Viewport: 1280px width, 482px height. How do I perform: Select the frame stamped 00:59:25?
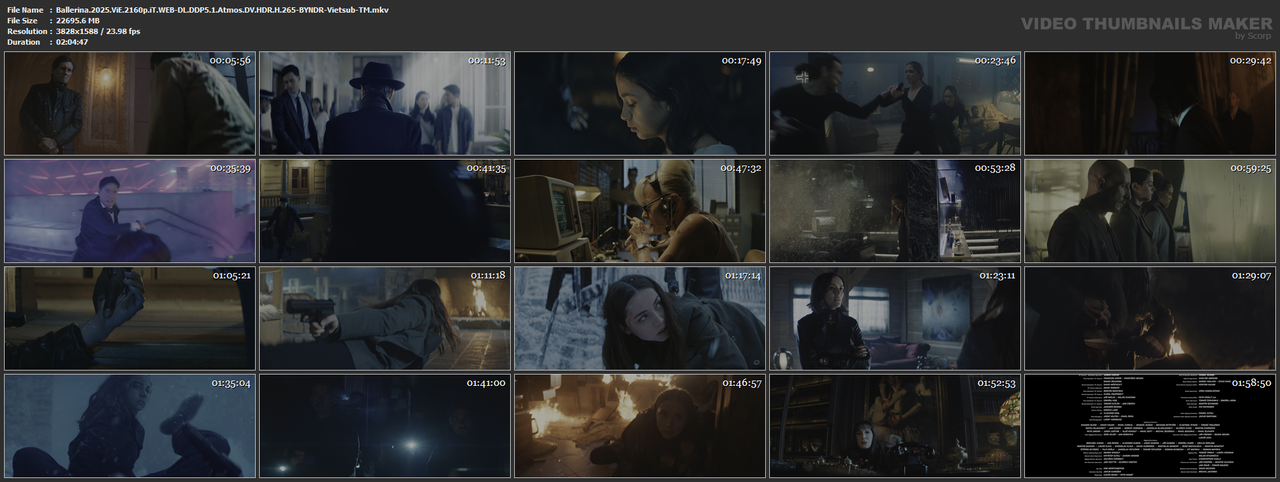pyautogui.click(x=1150, y=211)
